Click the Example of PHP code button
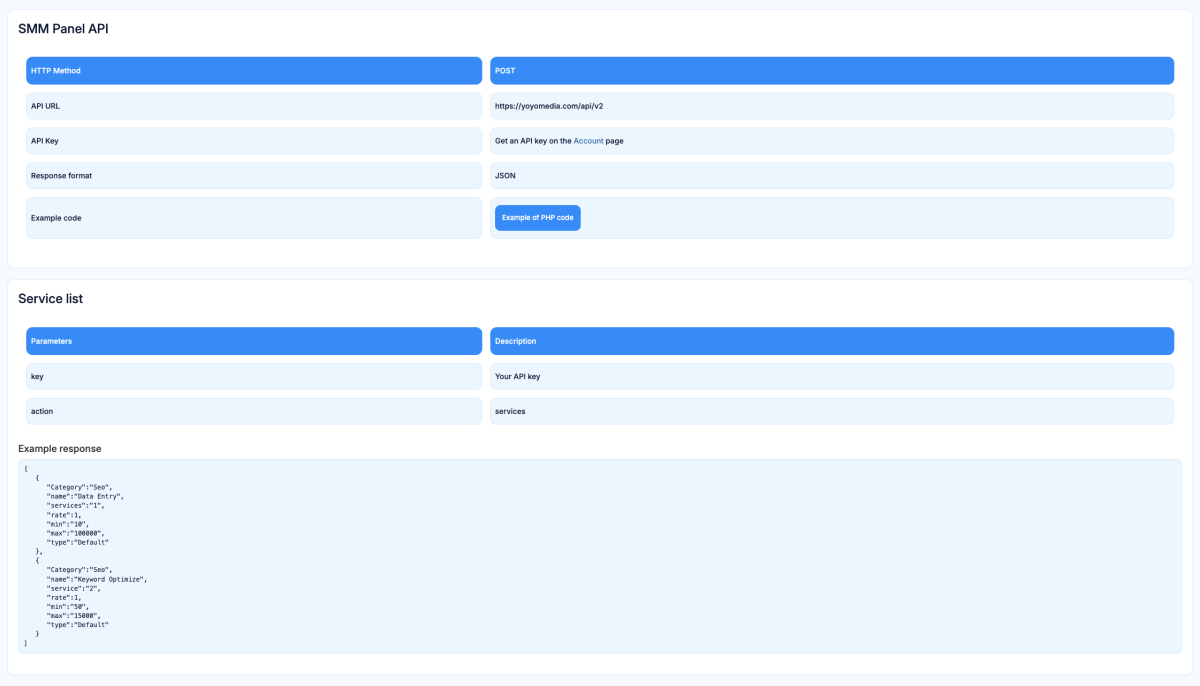 click(x=537, y=218)
